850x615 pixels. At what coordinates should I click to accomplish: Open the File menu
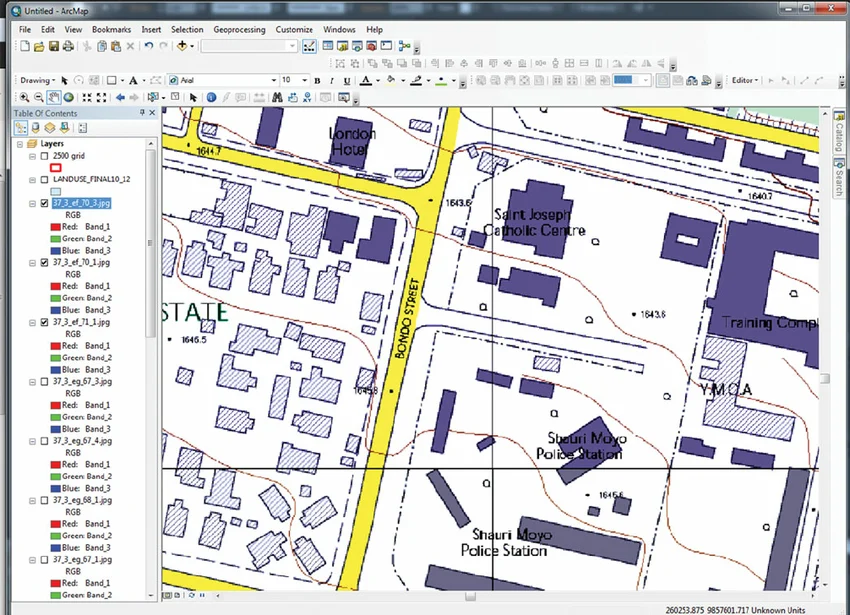[x=25, y=29]
